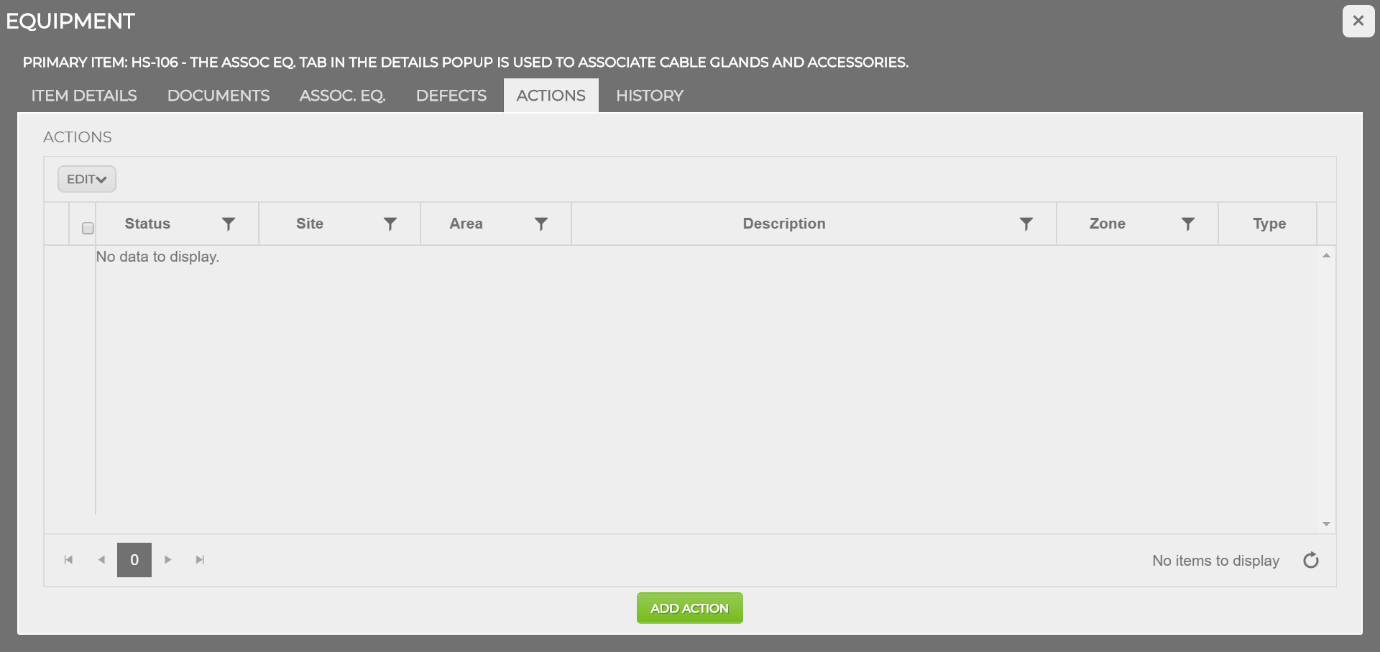This screenshot has width=1380, height=652.
Task: Jump to the first page of results
Action: click(68, 560)
